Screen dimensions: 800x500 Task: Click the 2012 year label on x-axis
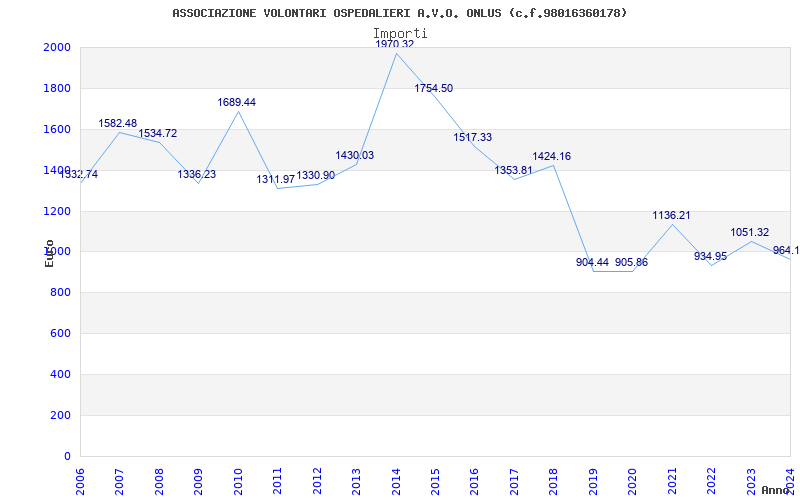click(317, 482)
